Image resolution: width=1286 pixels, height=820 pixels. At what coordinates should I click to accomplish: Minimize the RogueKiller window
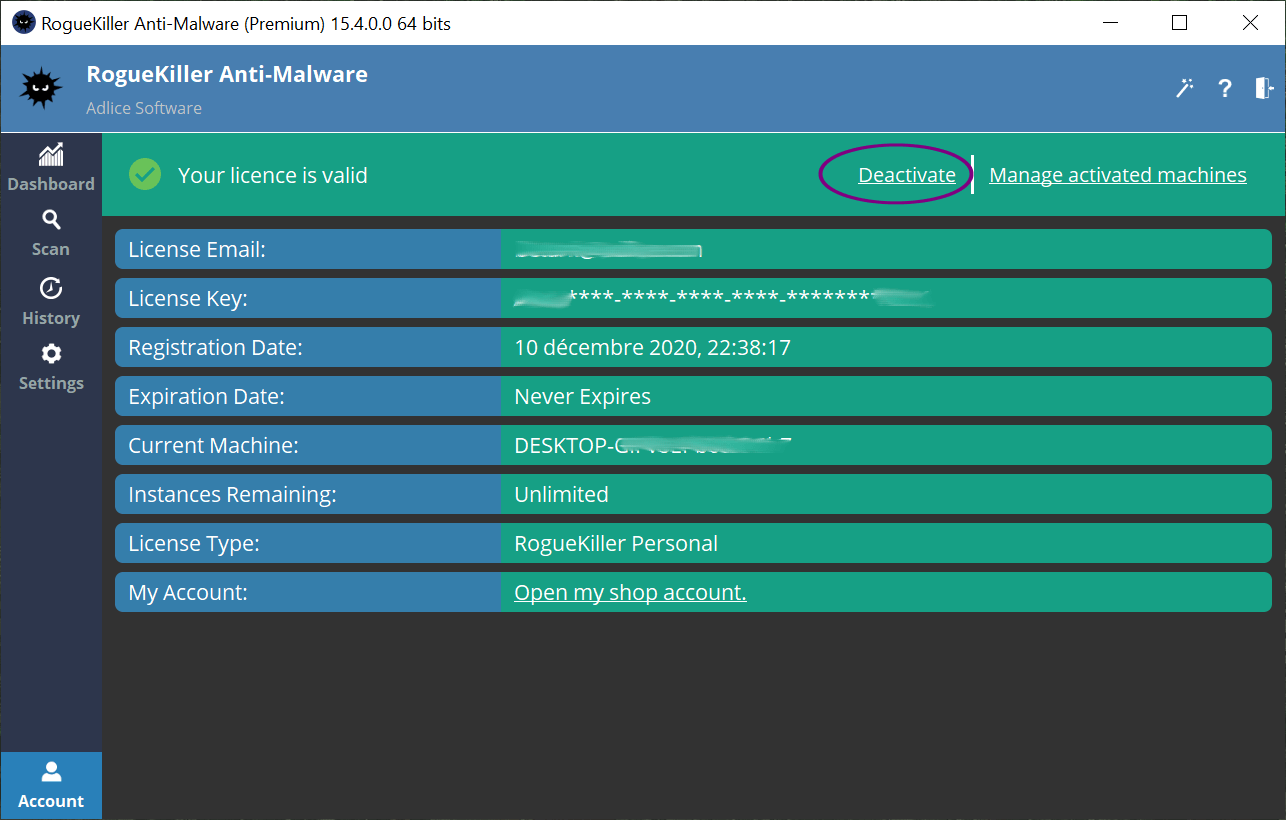tap(1108, 23)
